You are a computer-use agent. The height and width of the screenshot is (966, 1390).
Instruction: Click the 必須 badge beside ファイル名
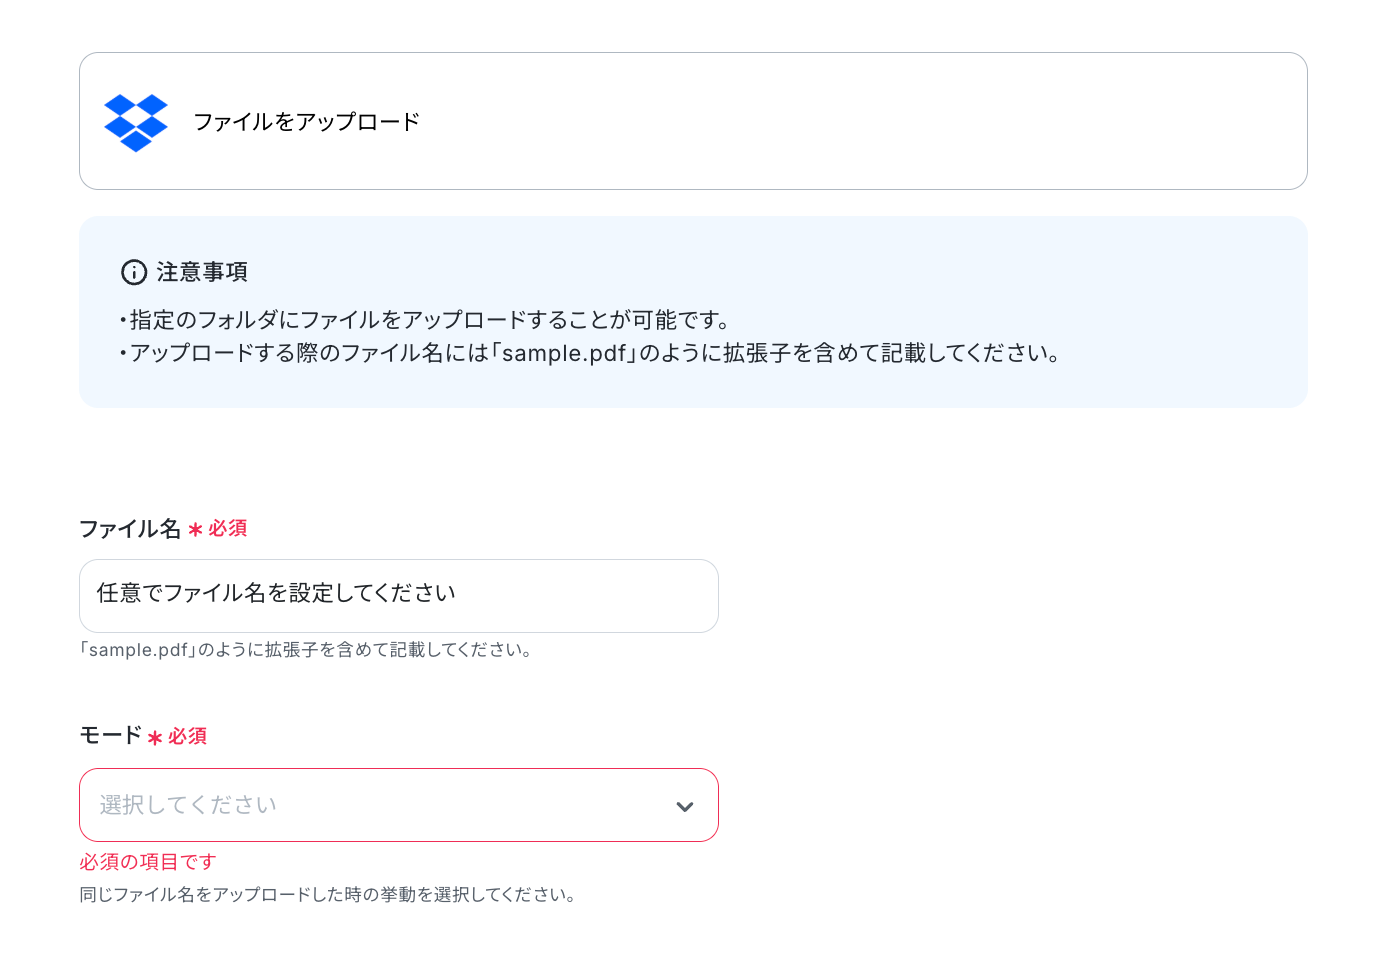[x=228, y=528]
